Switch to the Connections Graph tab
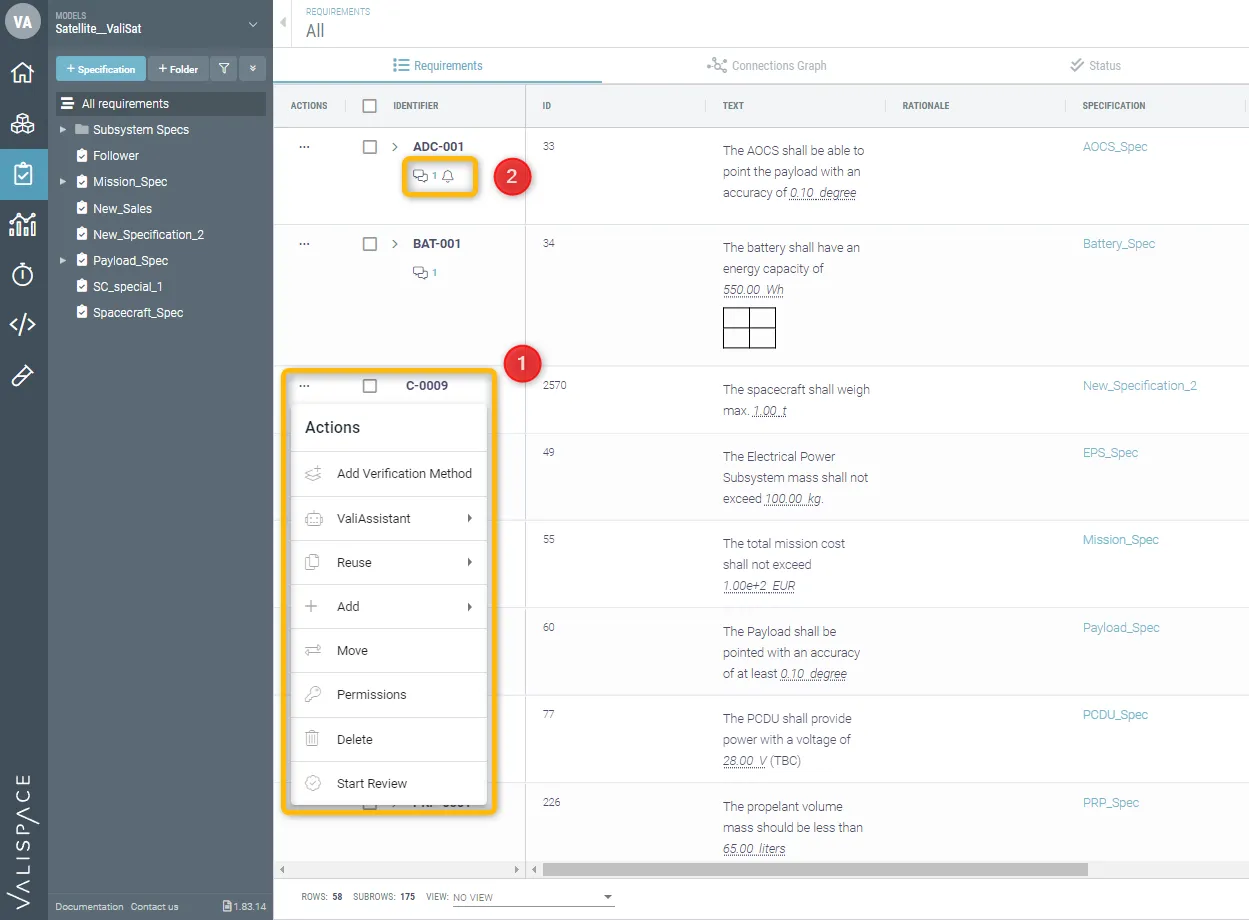This screenshot has height=920, width=1249. pyautogui.click(x=767, y=66)
